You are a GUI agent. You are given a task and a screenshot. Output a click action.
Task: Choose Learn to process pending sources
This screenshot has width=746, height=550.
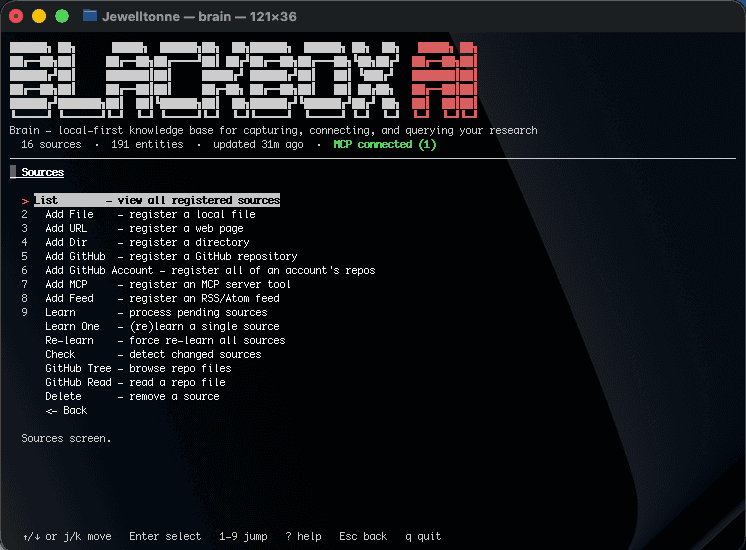(156, 313)
